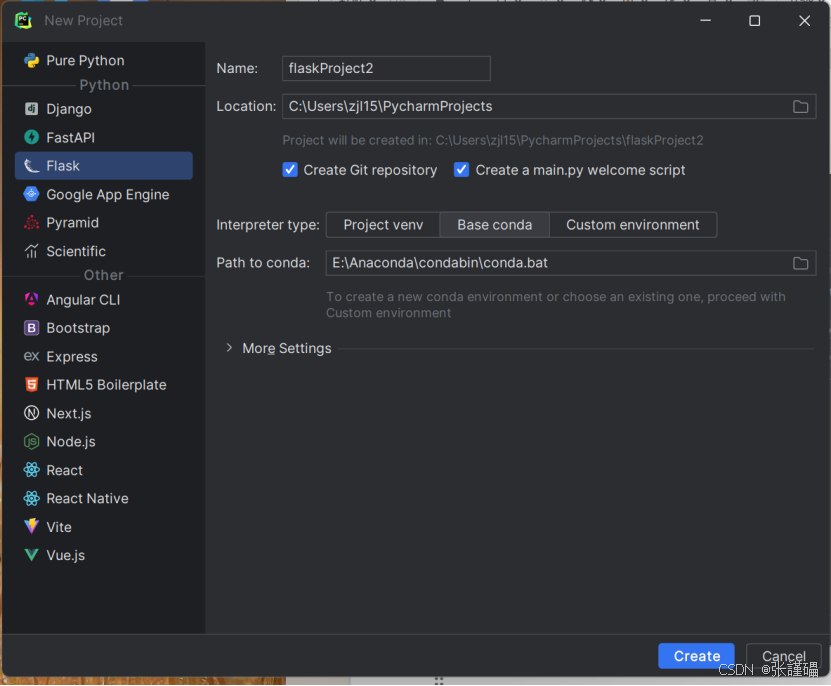
Task: Select Bootstrap label
Action: pyautogui.click(x=78, y=328)
